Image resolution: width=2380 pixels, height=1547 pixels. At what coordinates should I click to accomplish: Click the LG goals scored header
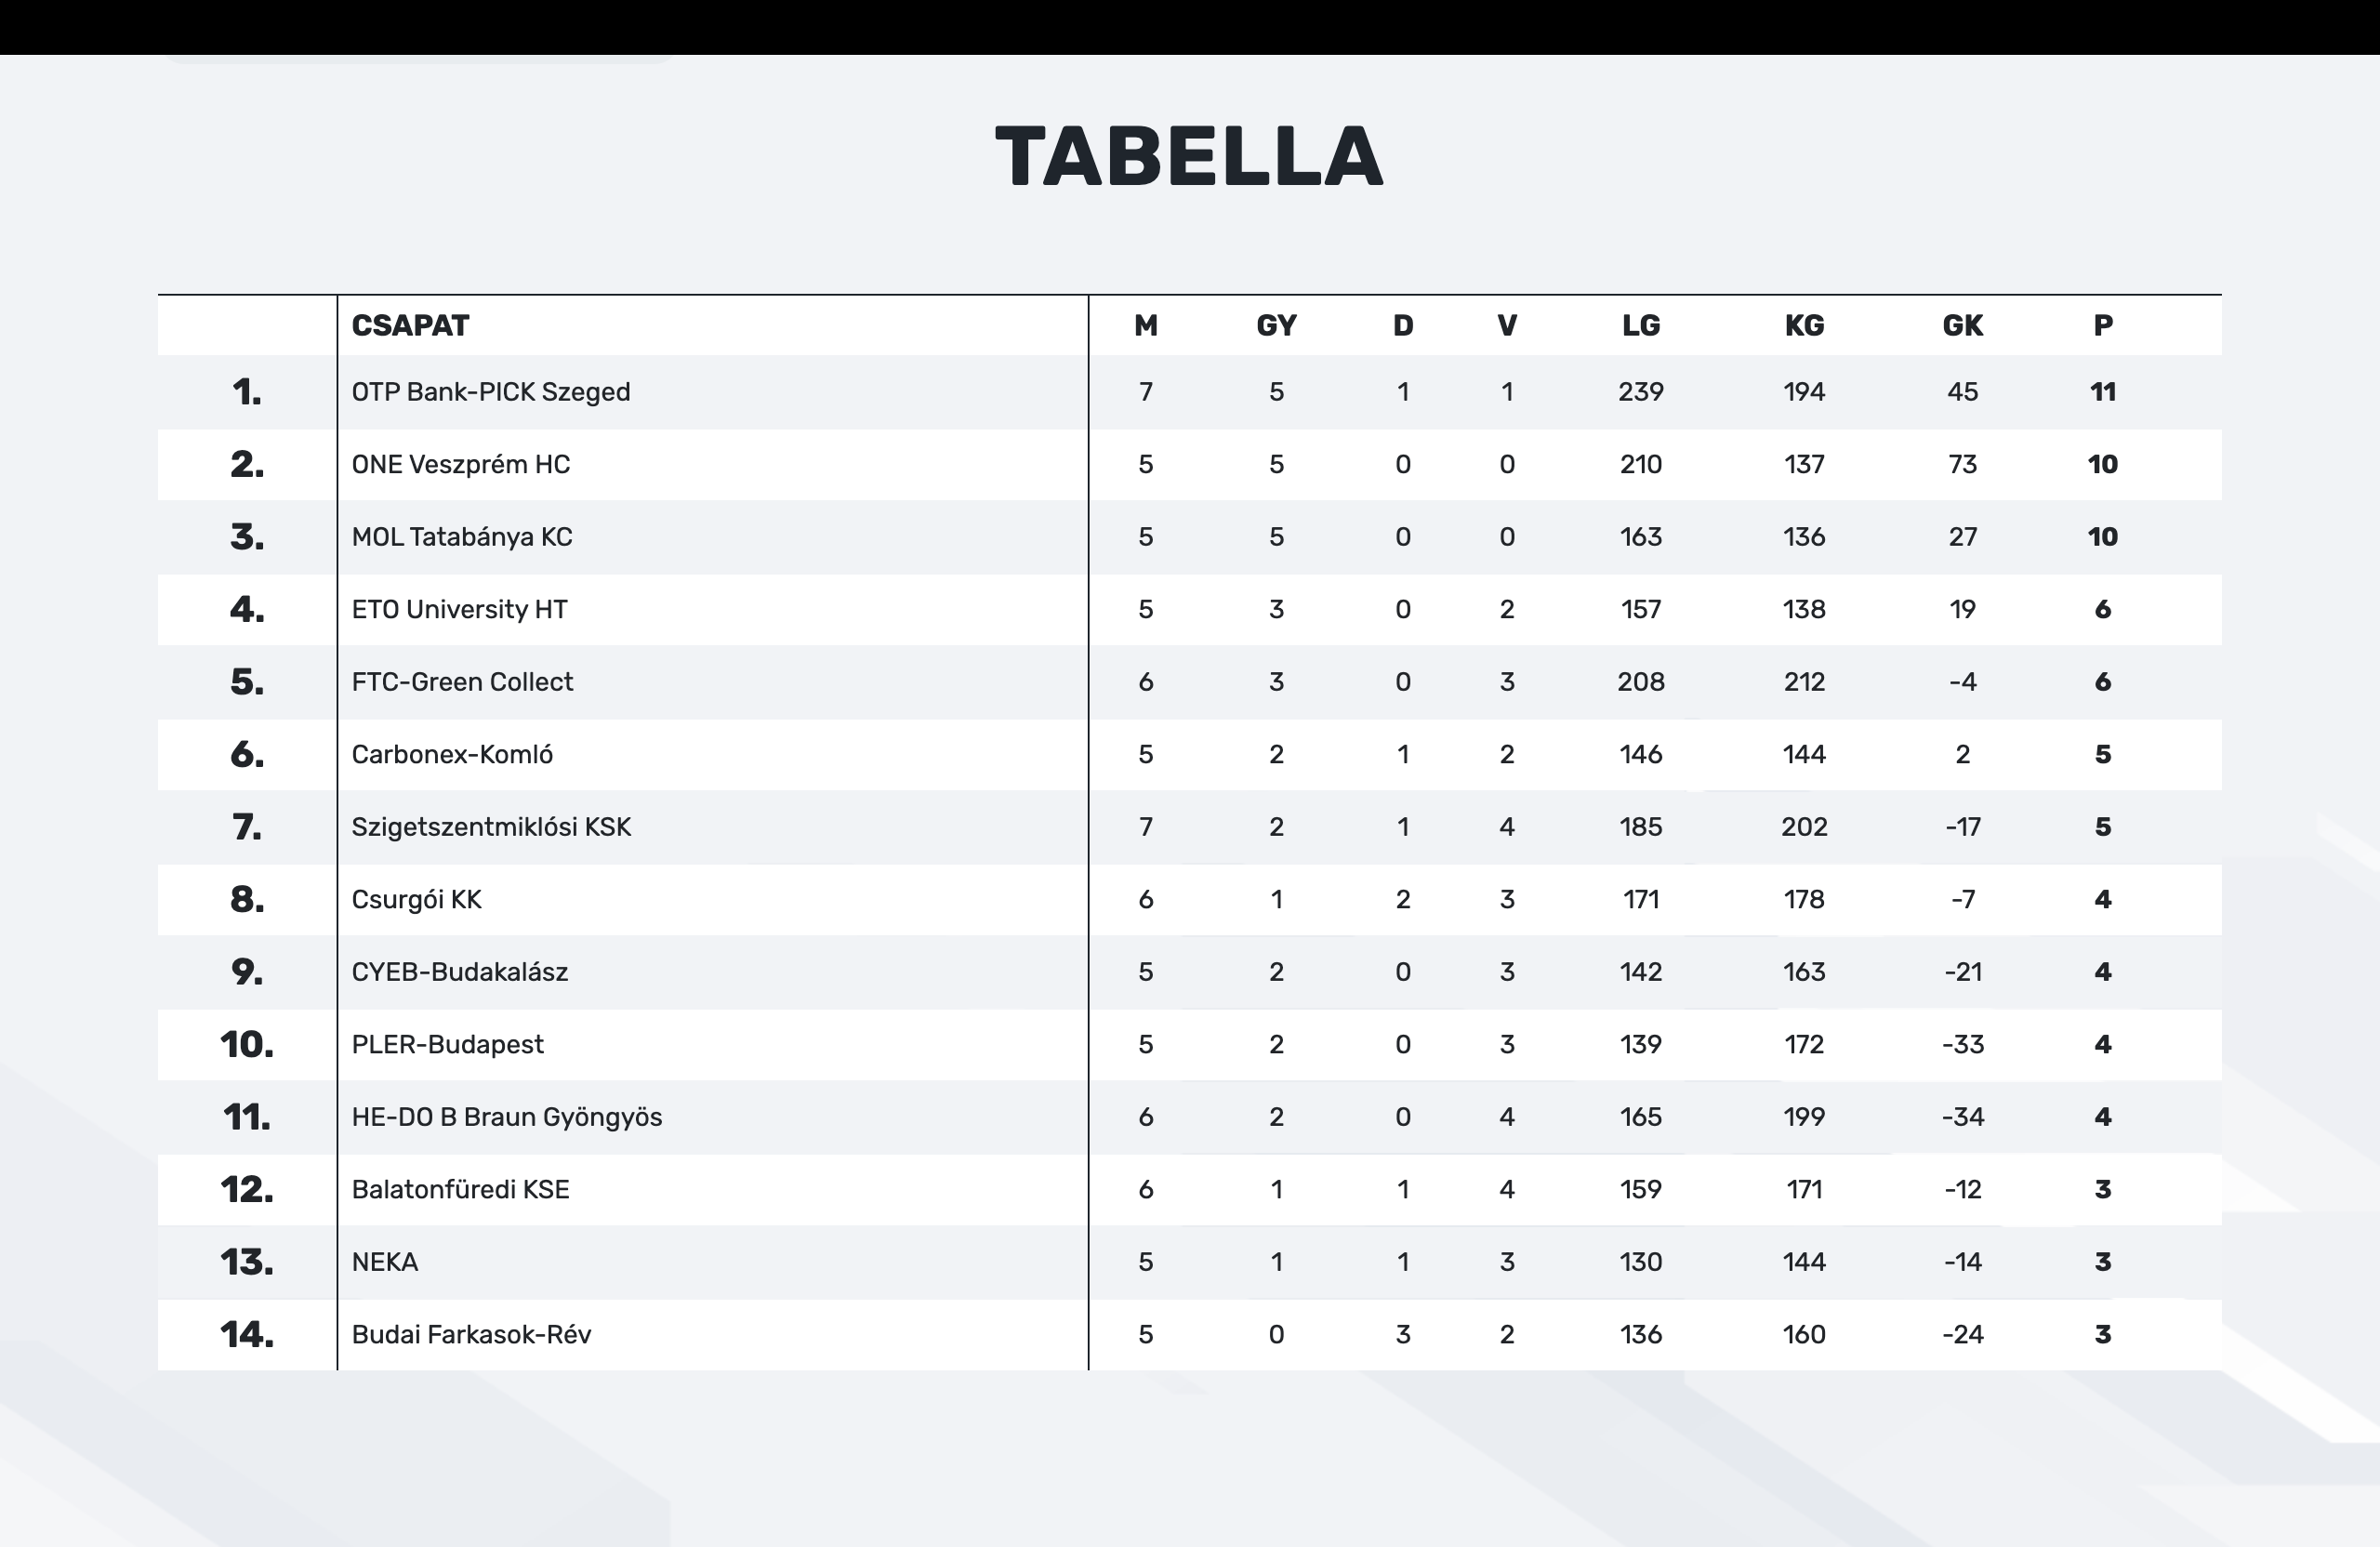click(1640, 326)
